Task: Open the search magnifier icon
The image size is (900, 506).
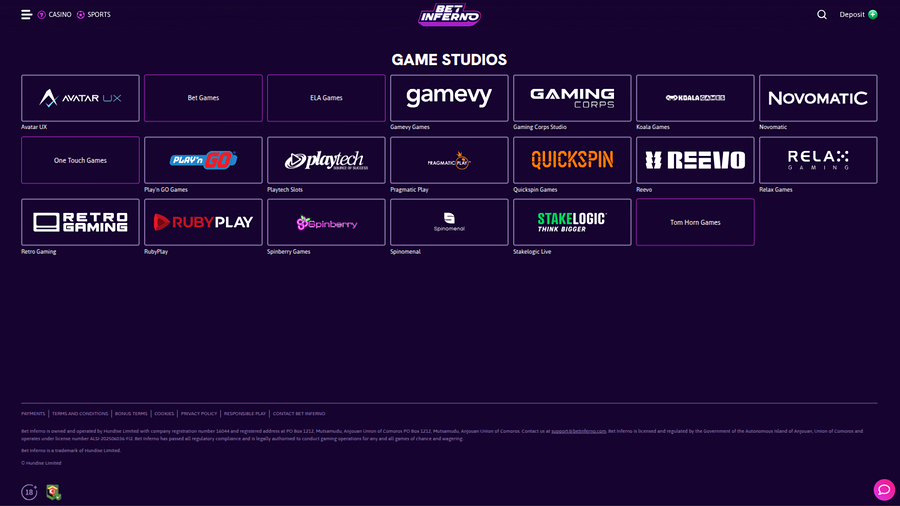Action: [822, 14]
